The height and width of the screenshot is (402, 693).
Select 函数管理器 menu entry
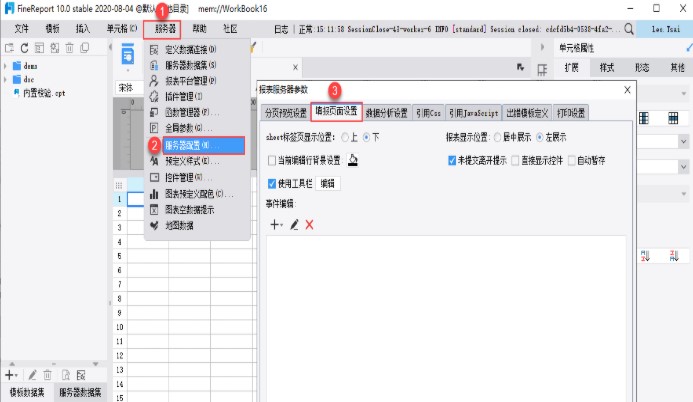[197, 112]
